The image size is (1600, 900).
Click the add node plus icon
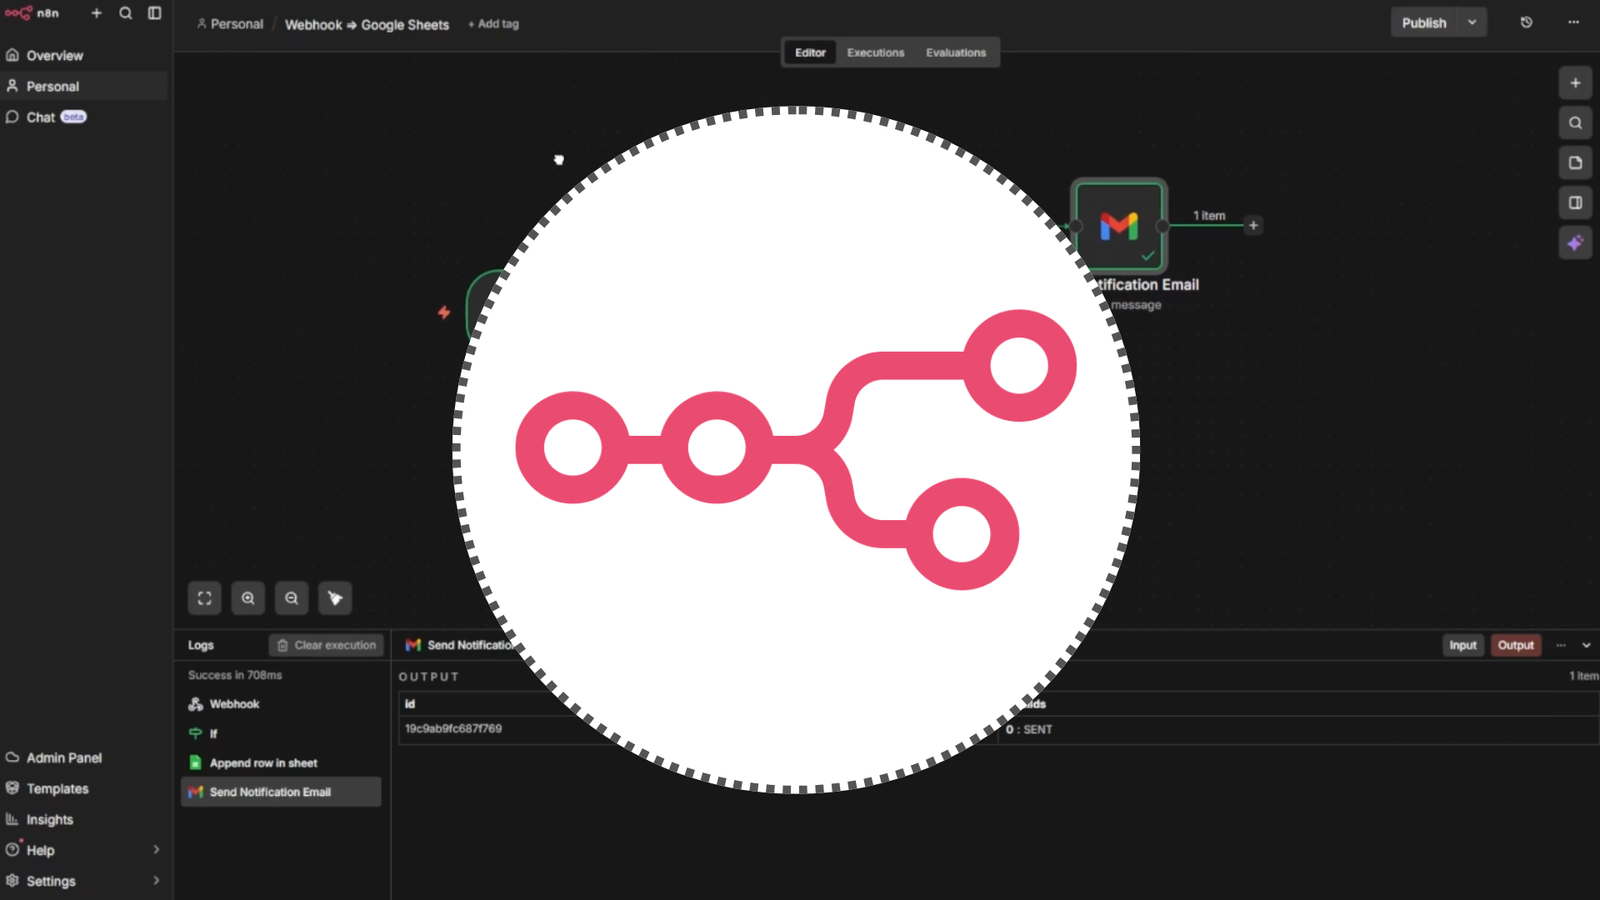[1575, 83]
